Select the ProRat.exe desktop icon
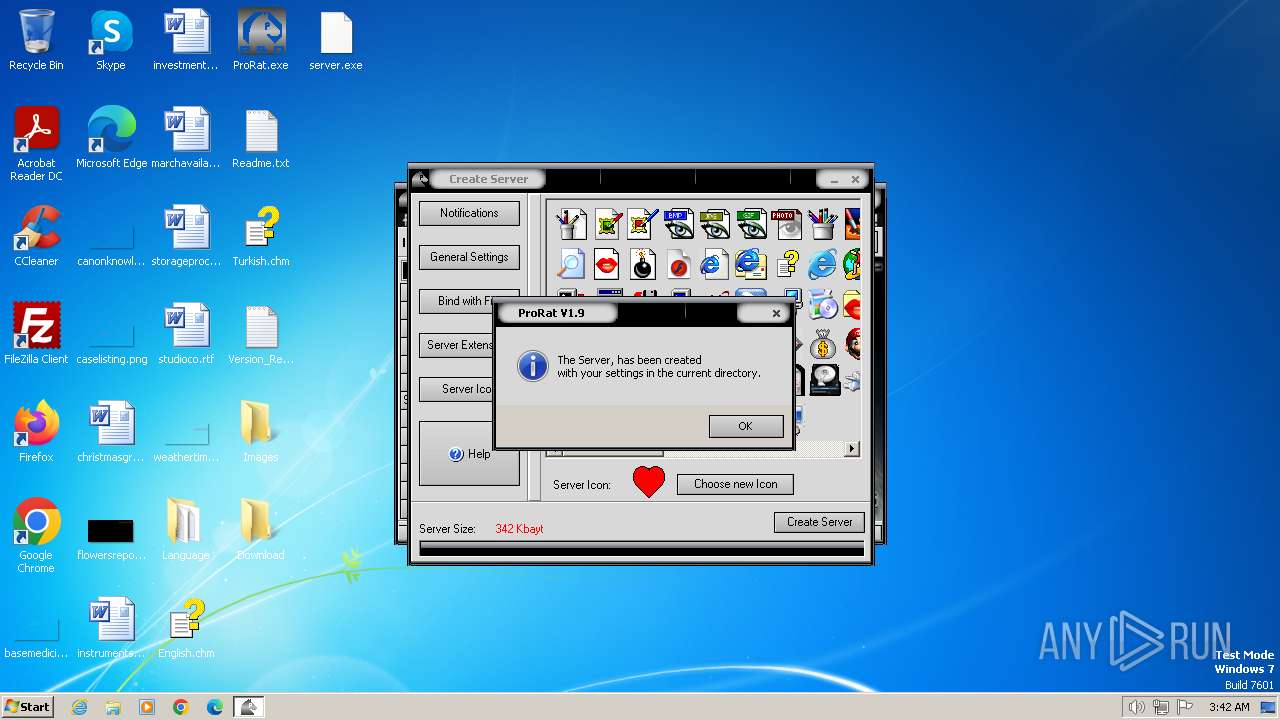Image resolution: width=1280 pixels, height=720 pixels. click(260, 41)
